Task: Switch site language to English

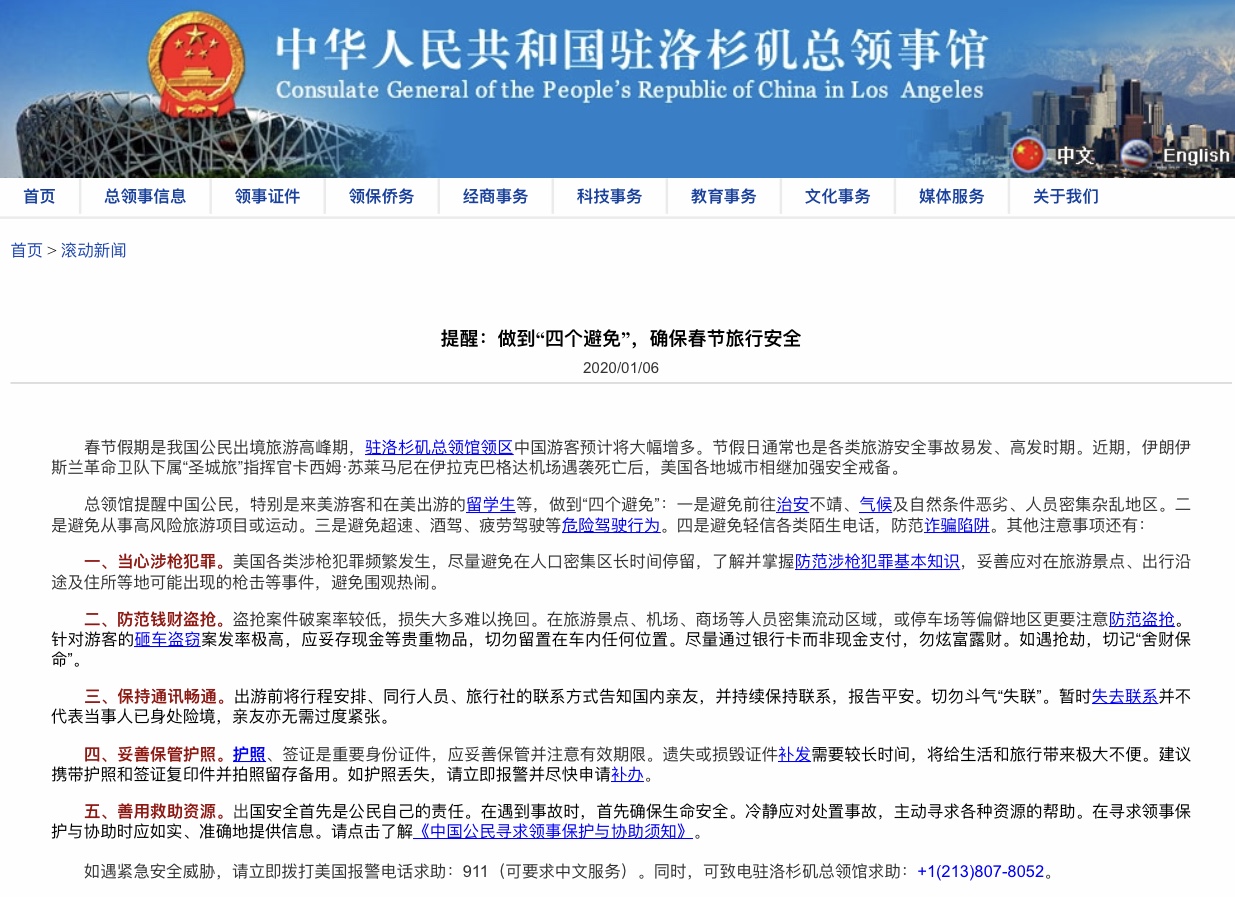Action: click(x=1196, y=156)
